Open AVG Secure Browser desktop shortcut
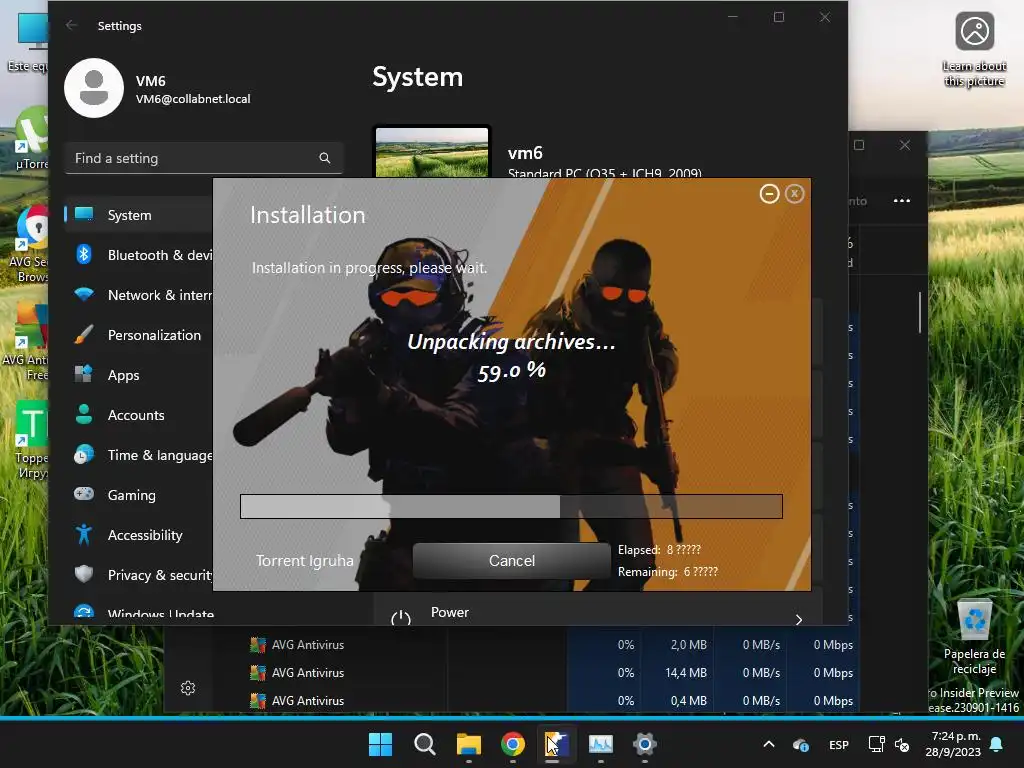Screen dimensions: 1024x768 coord(26,244)
